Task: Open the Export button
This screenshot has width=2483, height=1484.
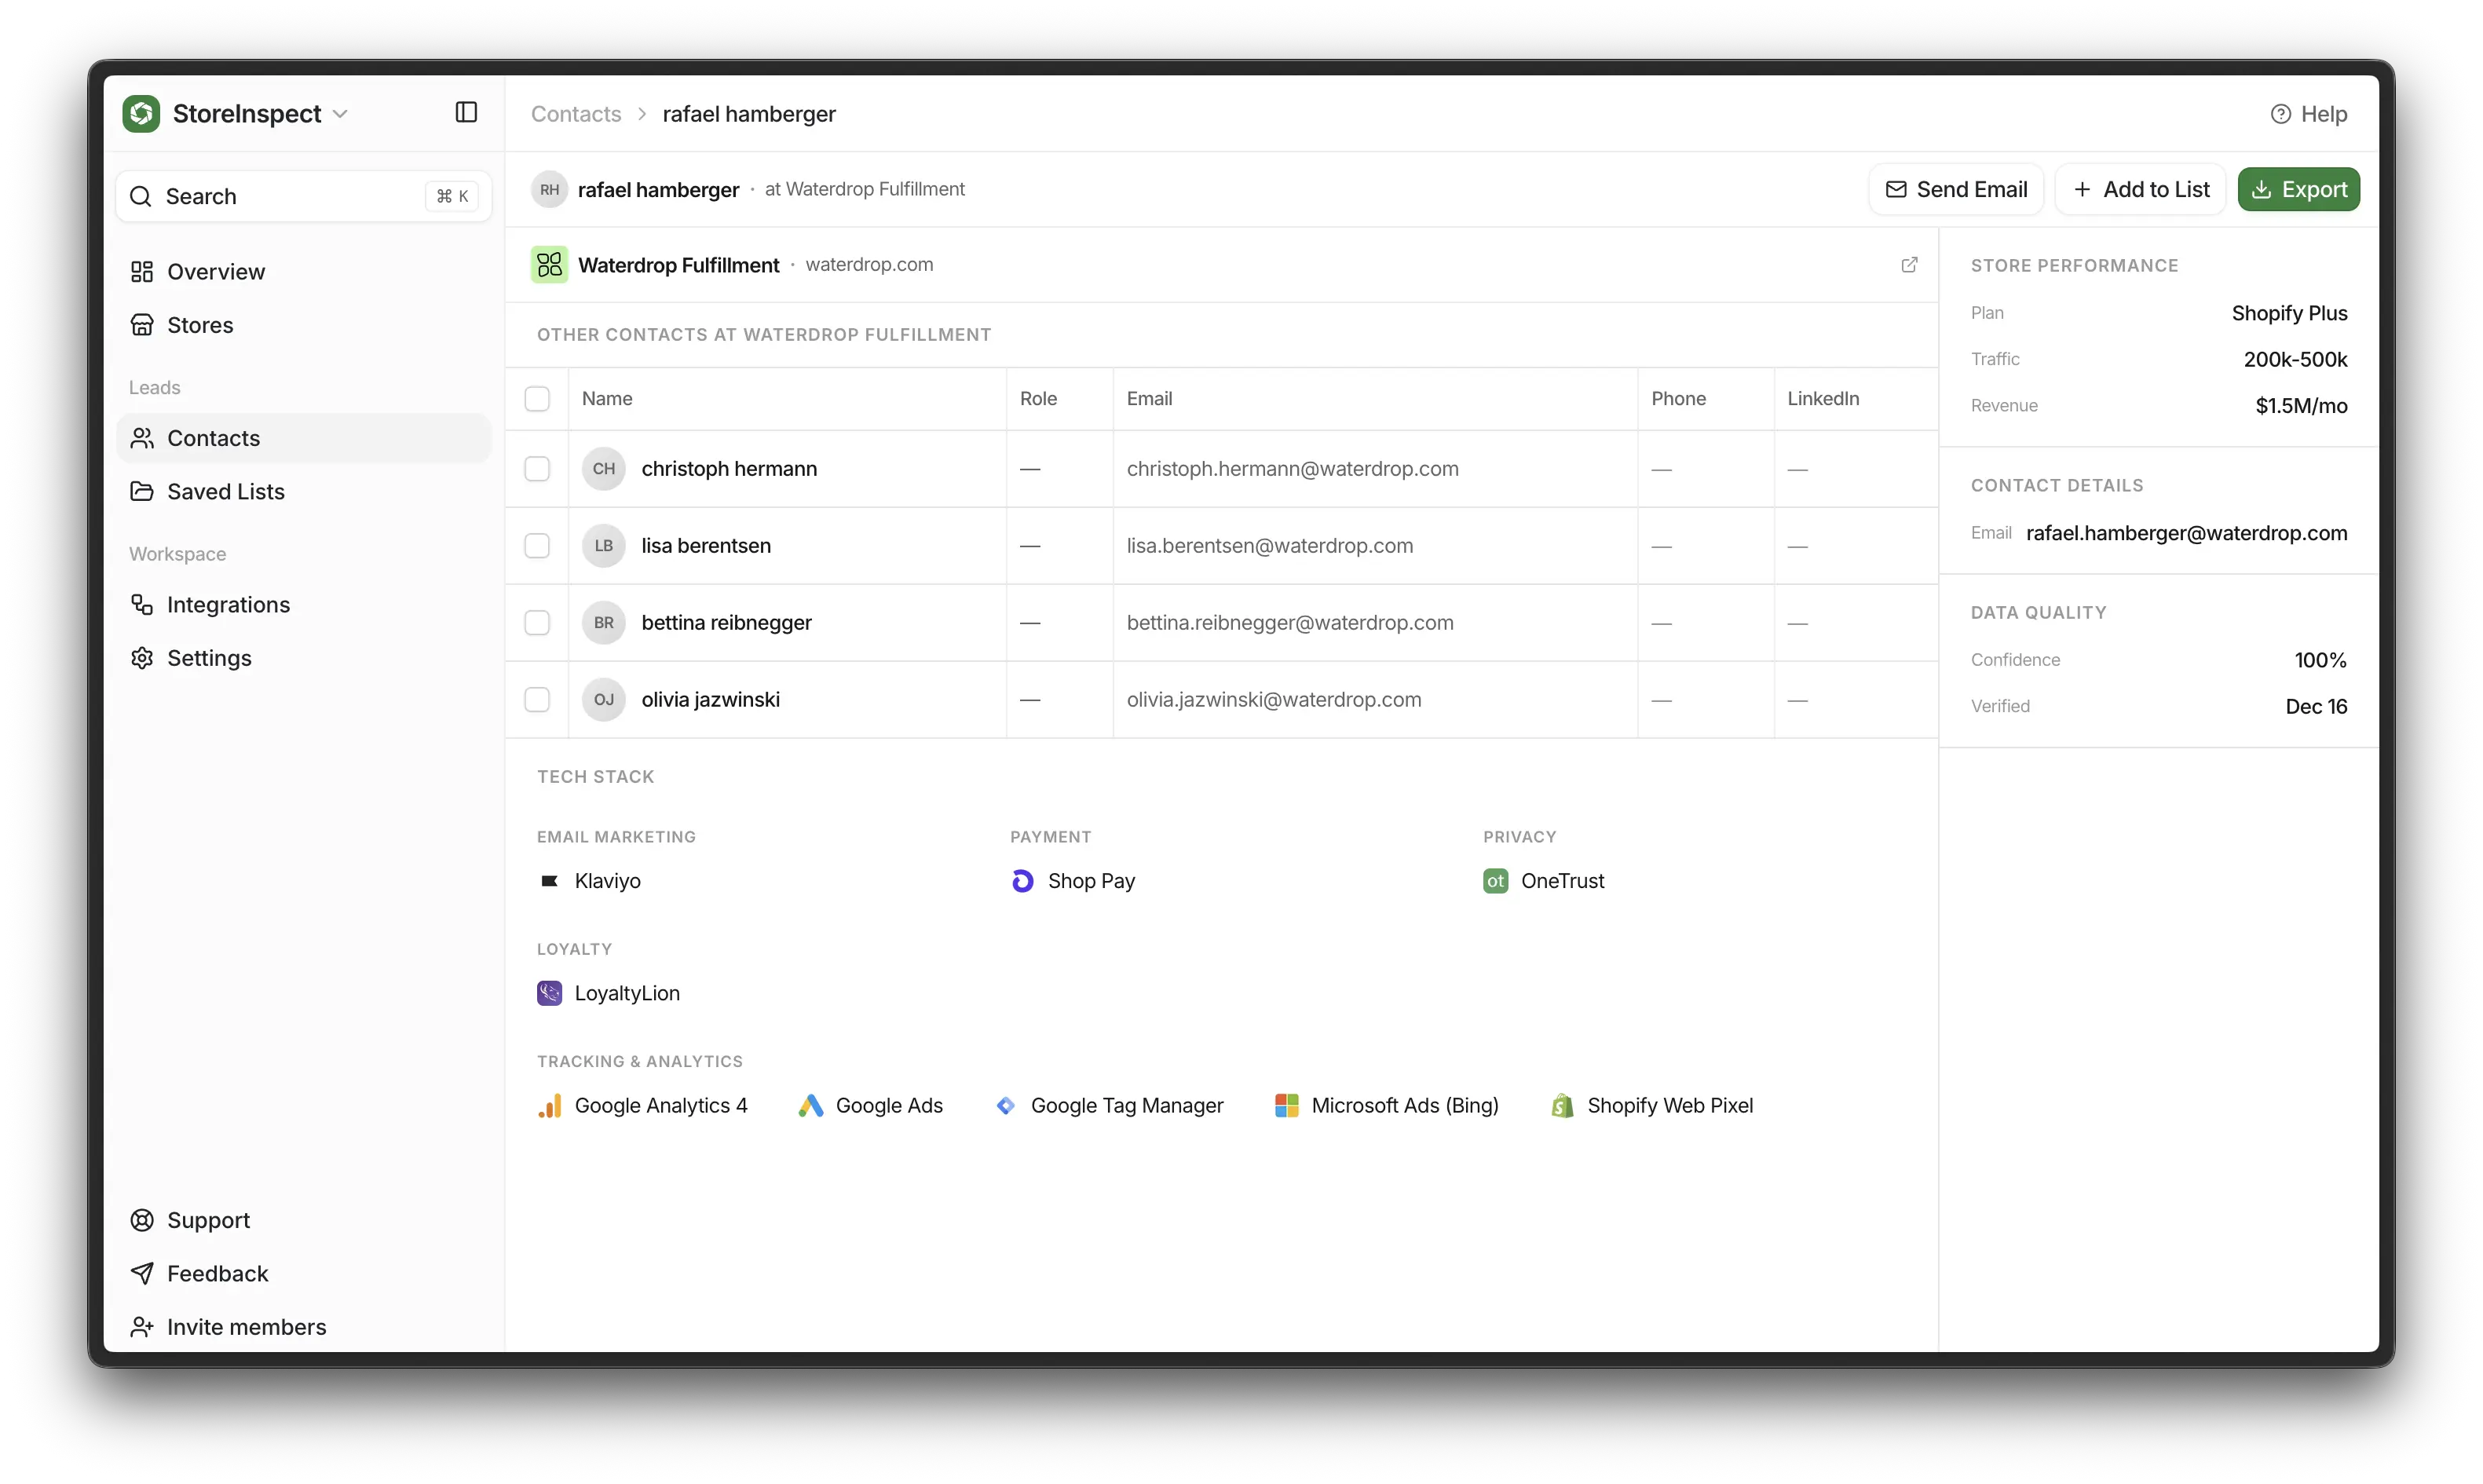Action: pos(2299,189)
